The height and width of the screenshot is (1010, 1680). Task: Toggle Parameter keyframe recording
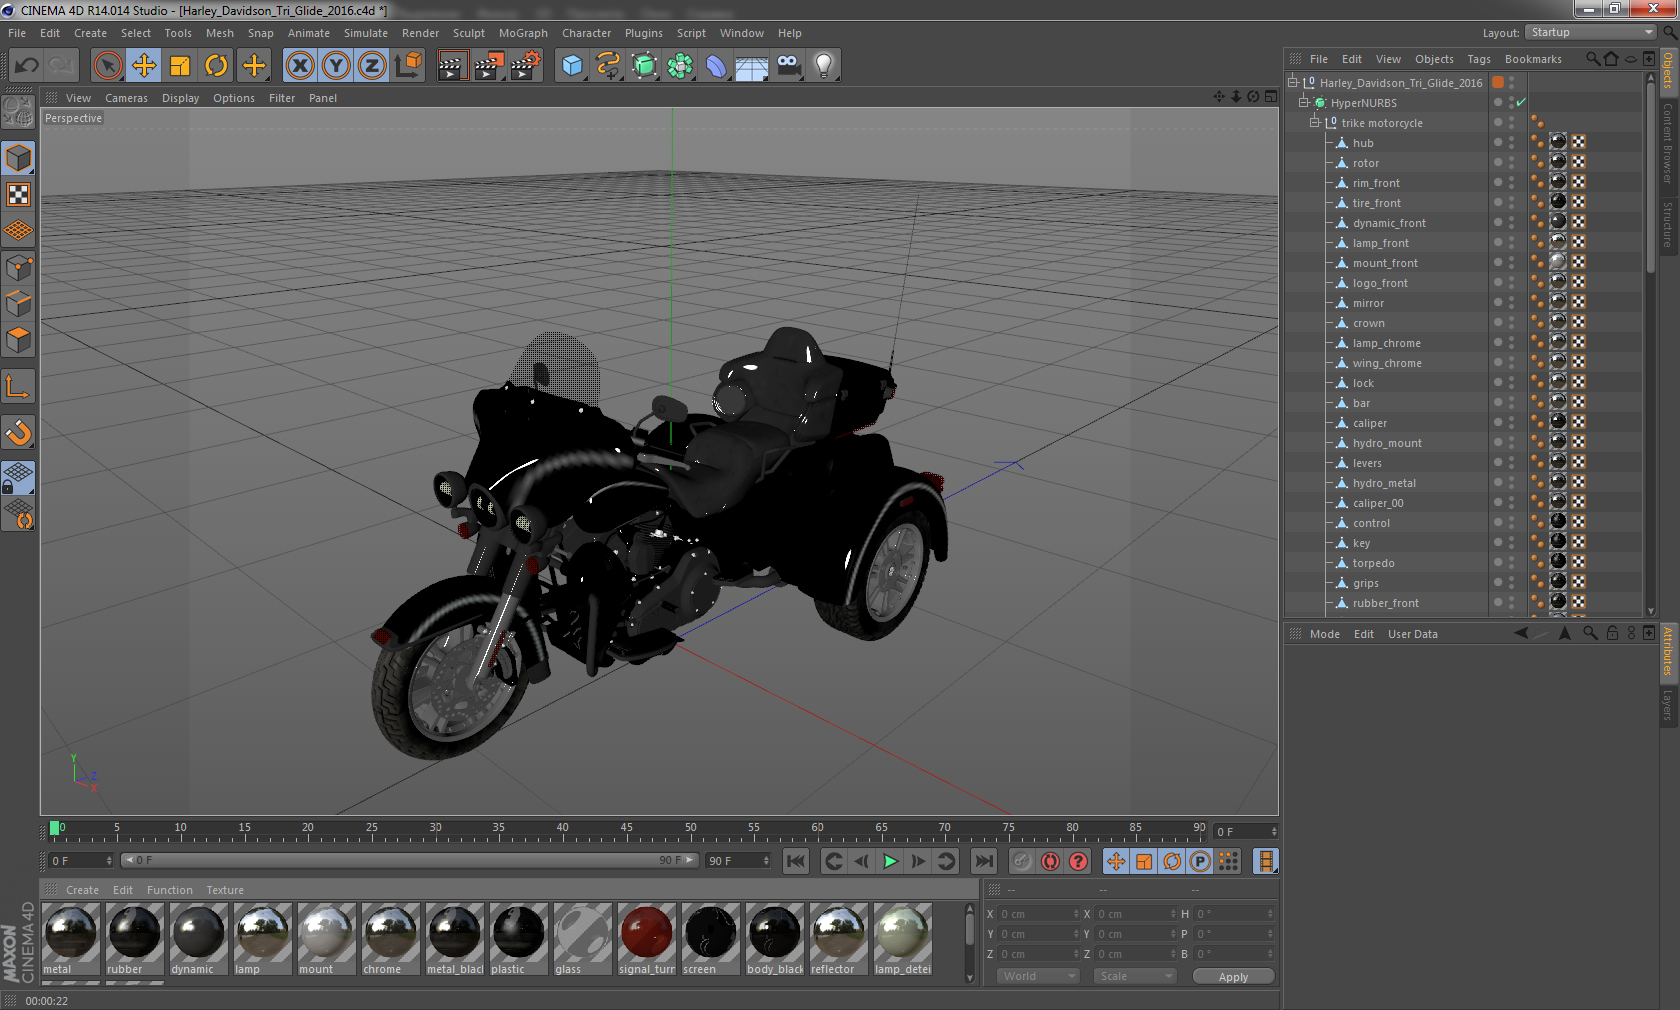(1200, 861)
